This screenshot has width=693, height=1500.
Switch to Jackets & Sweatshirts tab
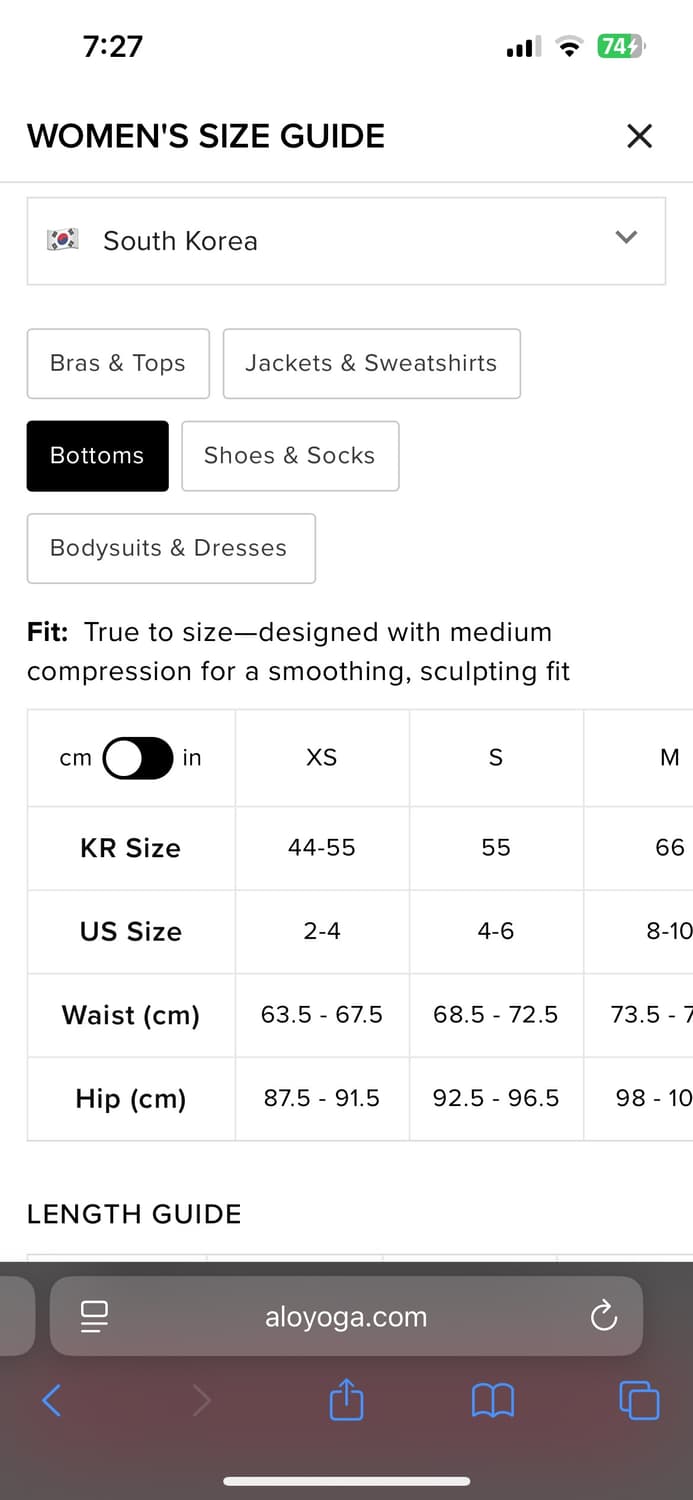(x=371, y=363)
